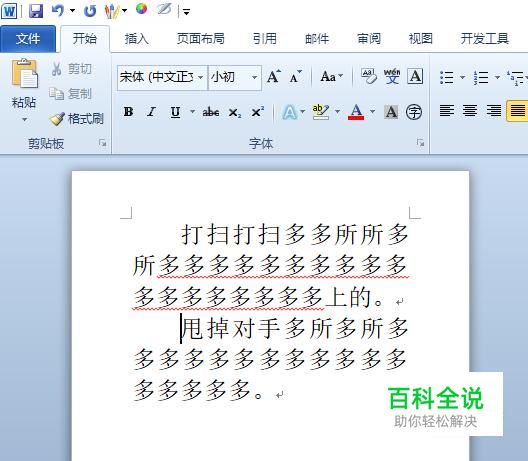Click the 剪切 cut button

point(71,69)
